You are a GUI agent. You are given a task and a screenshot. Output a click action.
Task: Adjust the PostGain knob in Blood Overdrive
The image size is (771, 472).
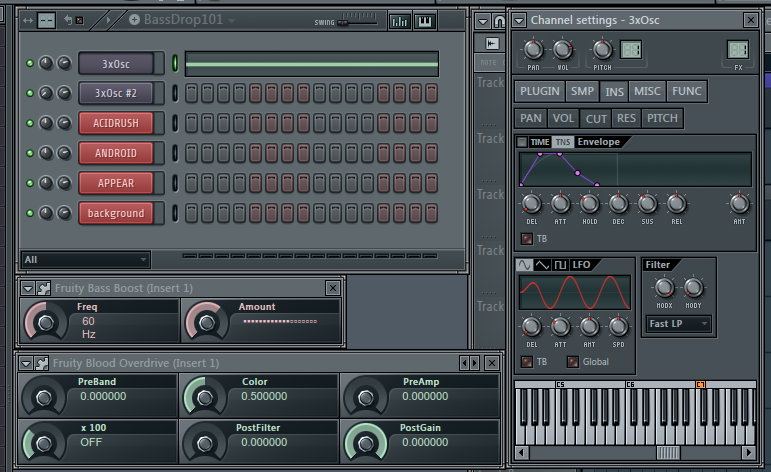[365, 443]
